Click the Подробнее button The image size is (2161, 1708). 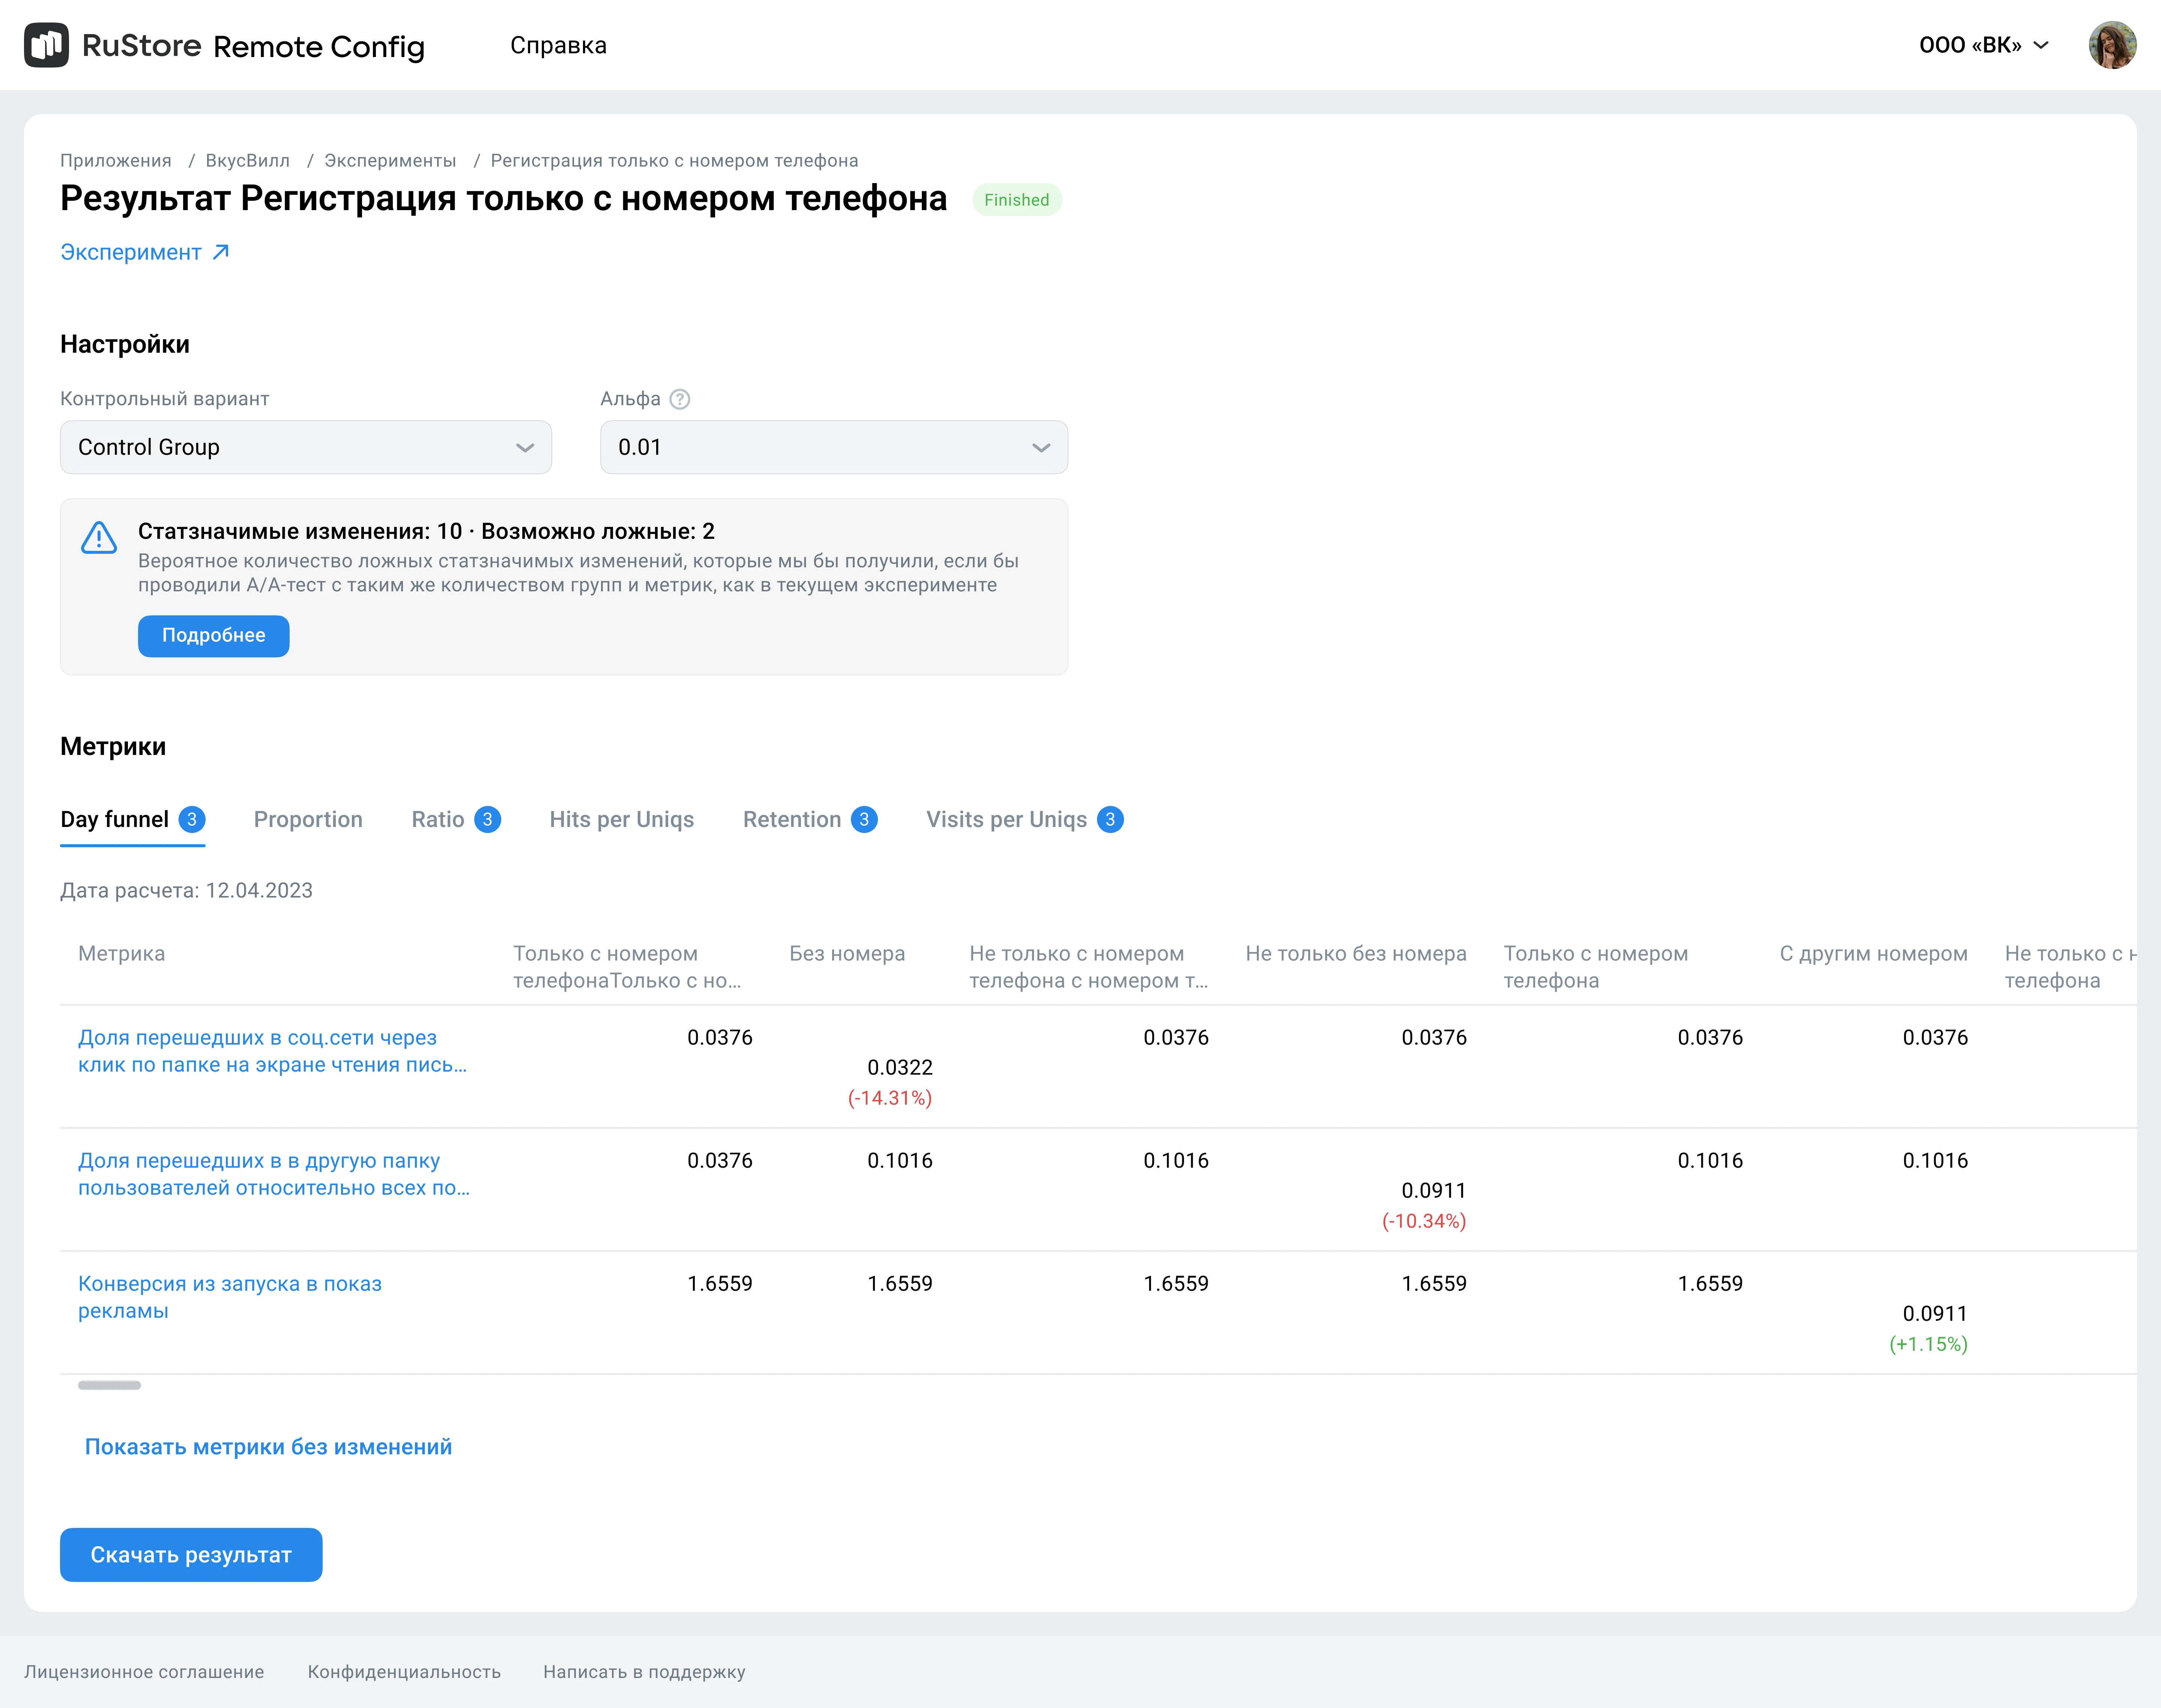[x=214, y=636]
